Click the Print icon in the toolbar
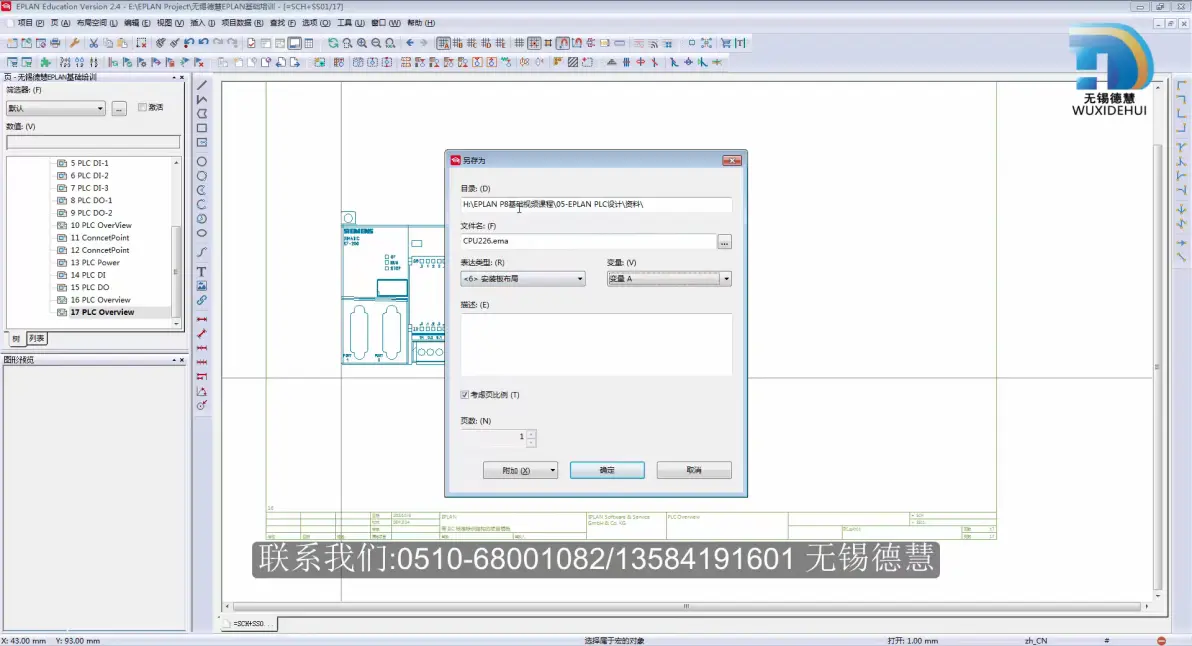This screenshot has width=1192, height=646. [55, 43]
